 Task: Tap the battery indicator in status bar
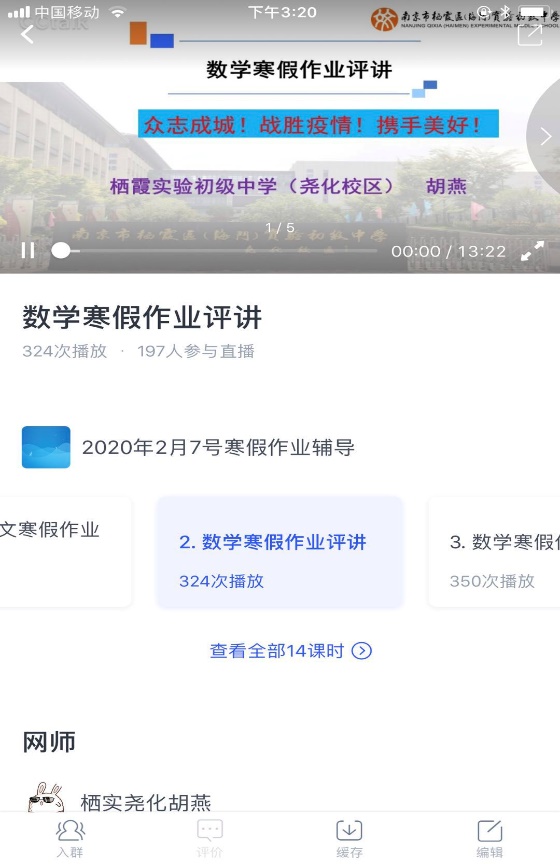(535, 11)
